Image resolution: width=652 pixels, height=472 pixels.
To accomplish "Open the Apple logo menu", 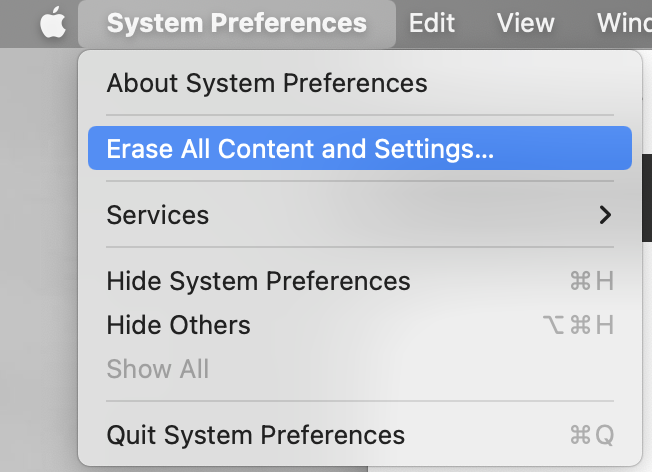I will tap(53, 22).
